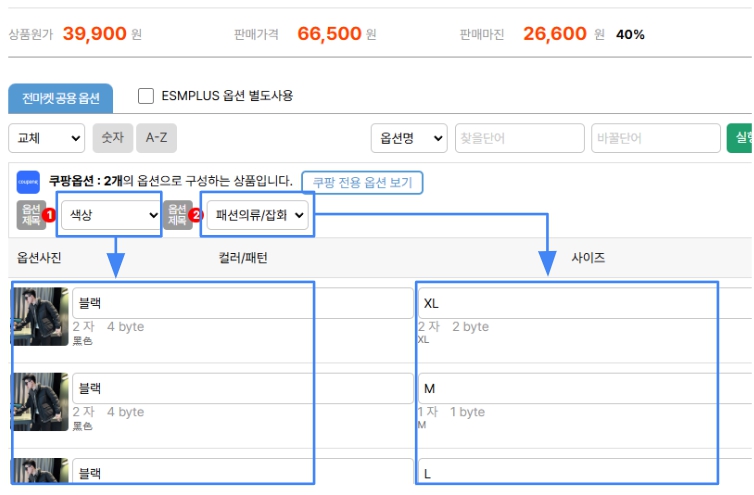The width and height of the screenshot is (754, 495).
Task: Focus the 찾을단어 search input
Action: [x=519, y=138]
